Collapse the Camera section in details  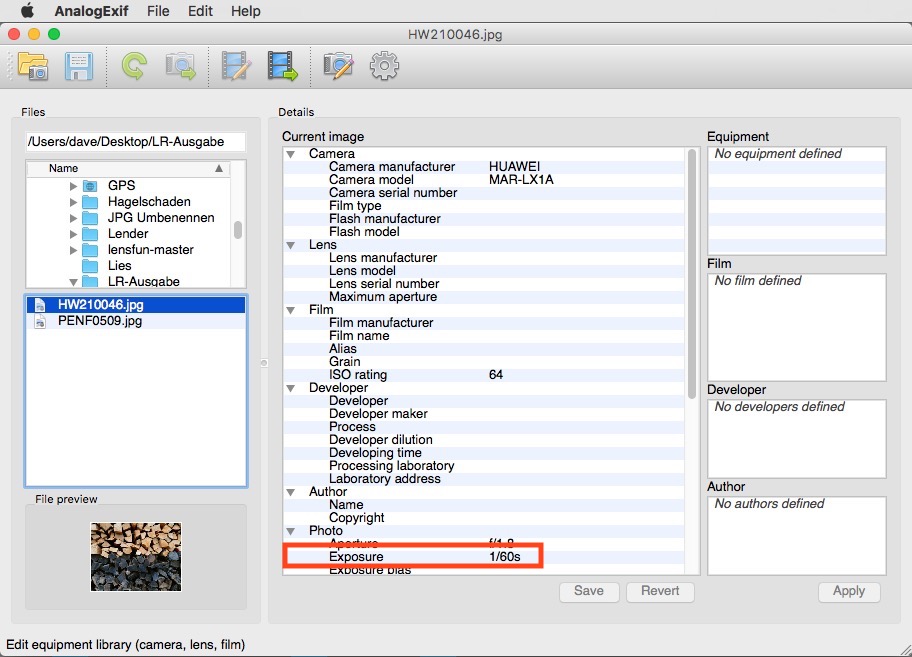(291, 154)
